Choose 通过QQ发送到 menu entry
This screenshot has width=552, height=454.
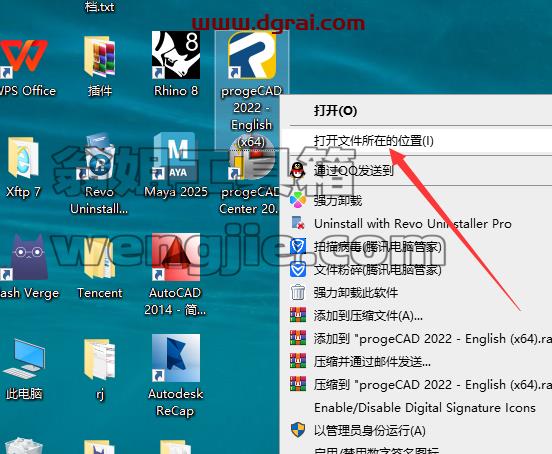pyautogui.click(x=416, y=171)
